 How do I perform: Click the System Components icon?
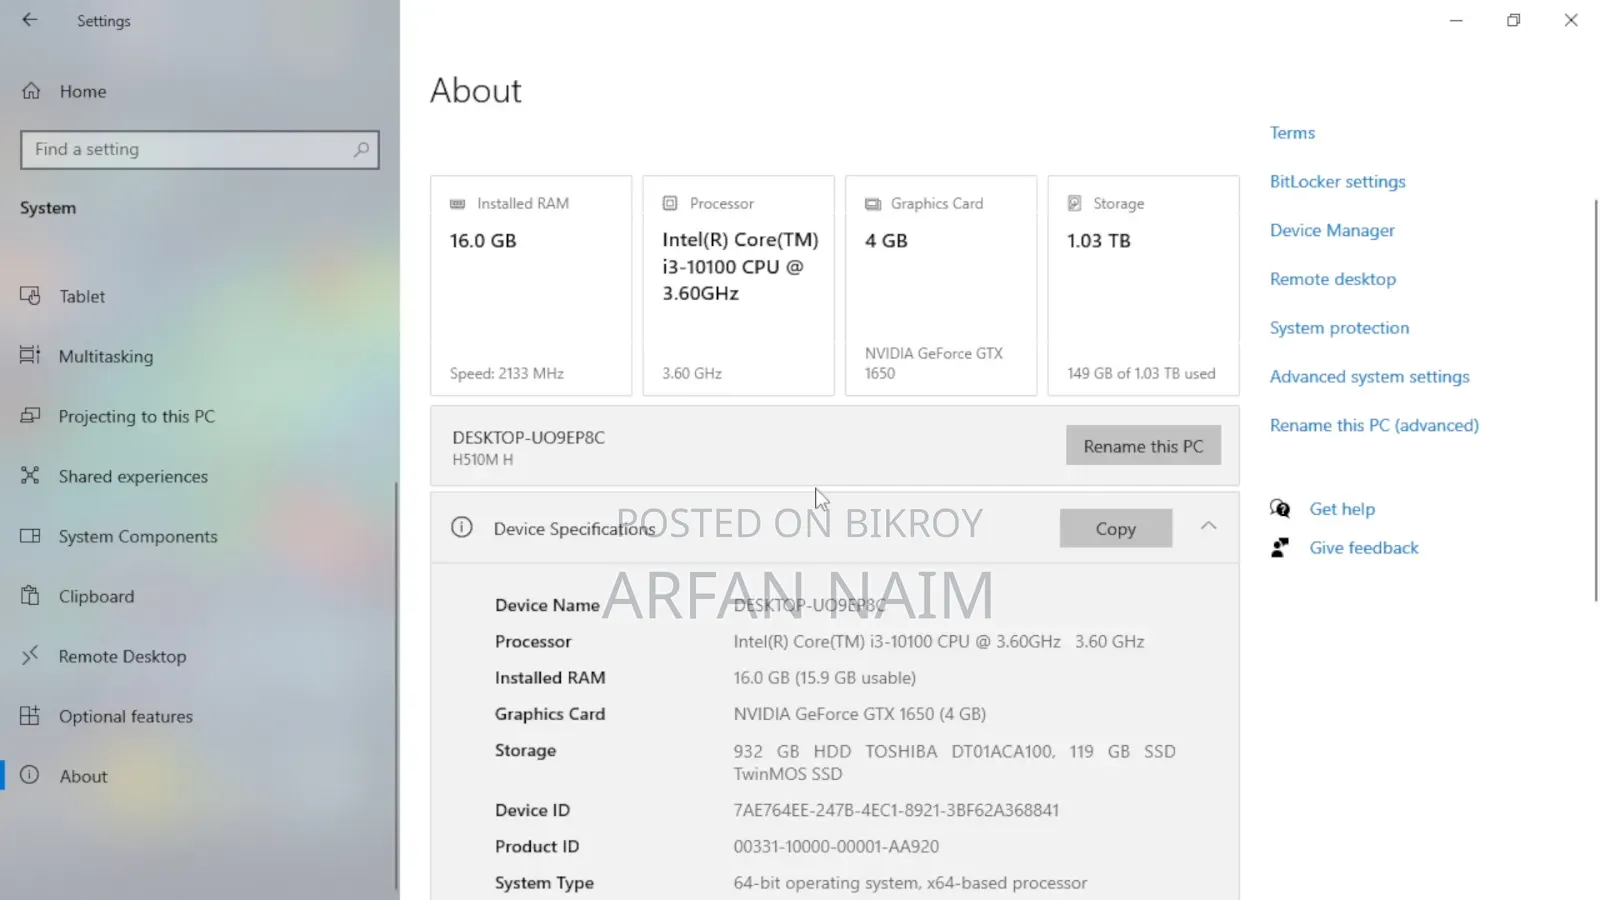click(30, 536)
